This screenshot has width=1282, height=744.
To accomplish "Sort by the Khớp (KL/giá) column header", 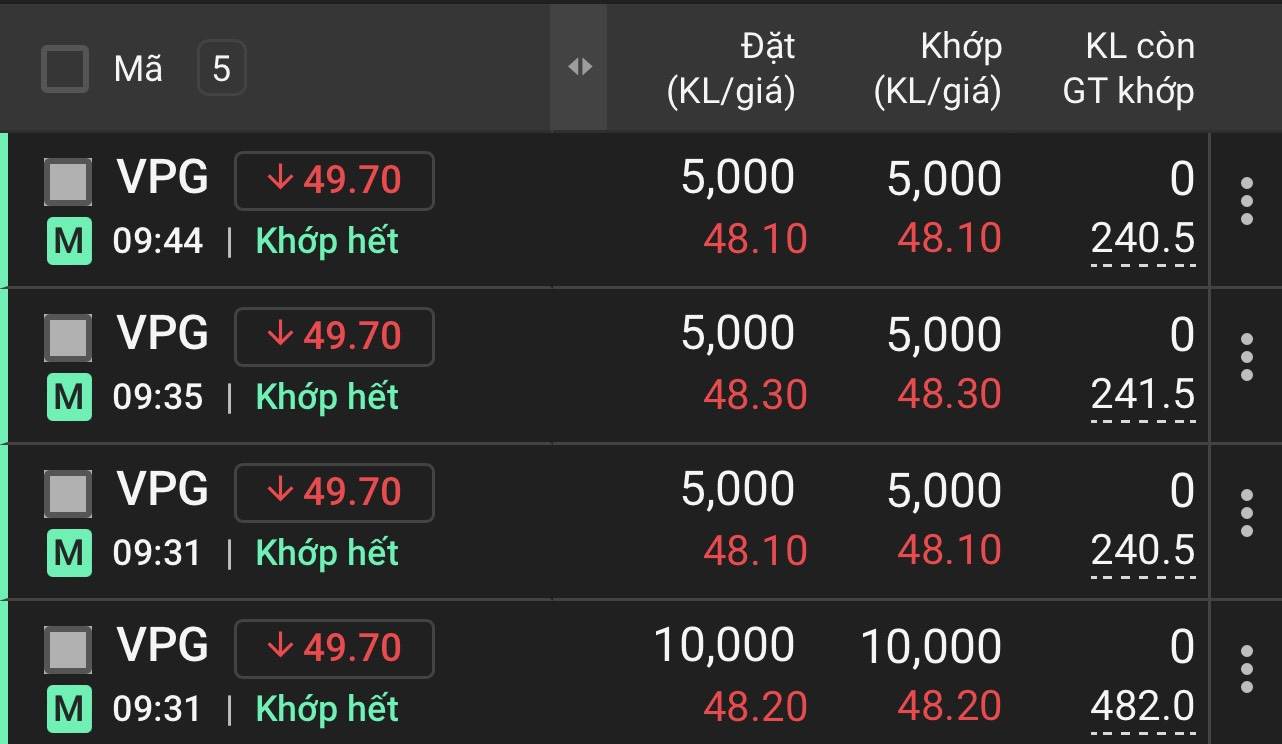I will click(937, 68).
